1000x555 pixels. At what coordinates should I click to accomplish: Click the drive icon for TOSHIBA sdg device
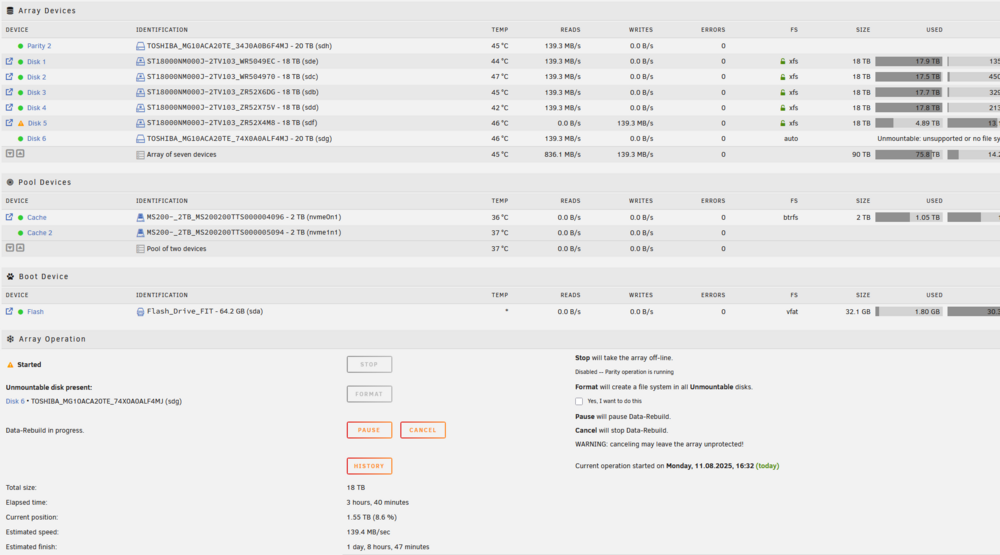pyautogui.click(x=140, y=138)
